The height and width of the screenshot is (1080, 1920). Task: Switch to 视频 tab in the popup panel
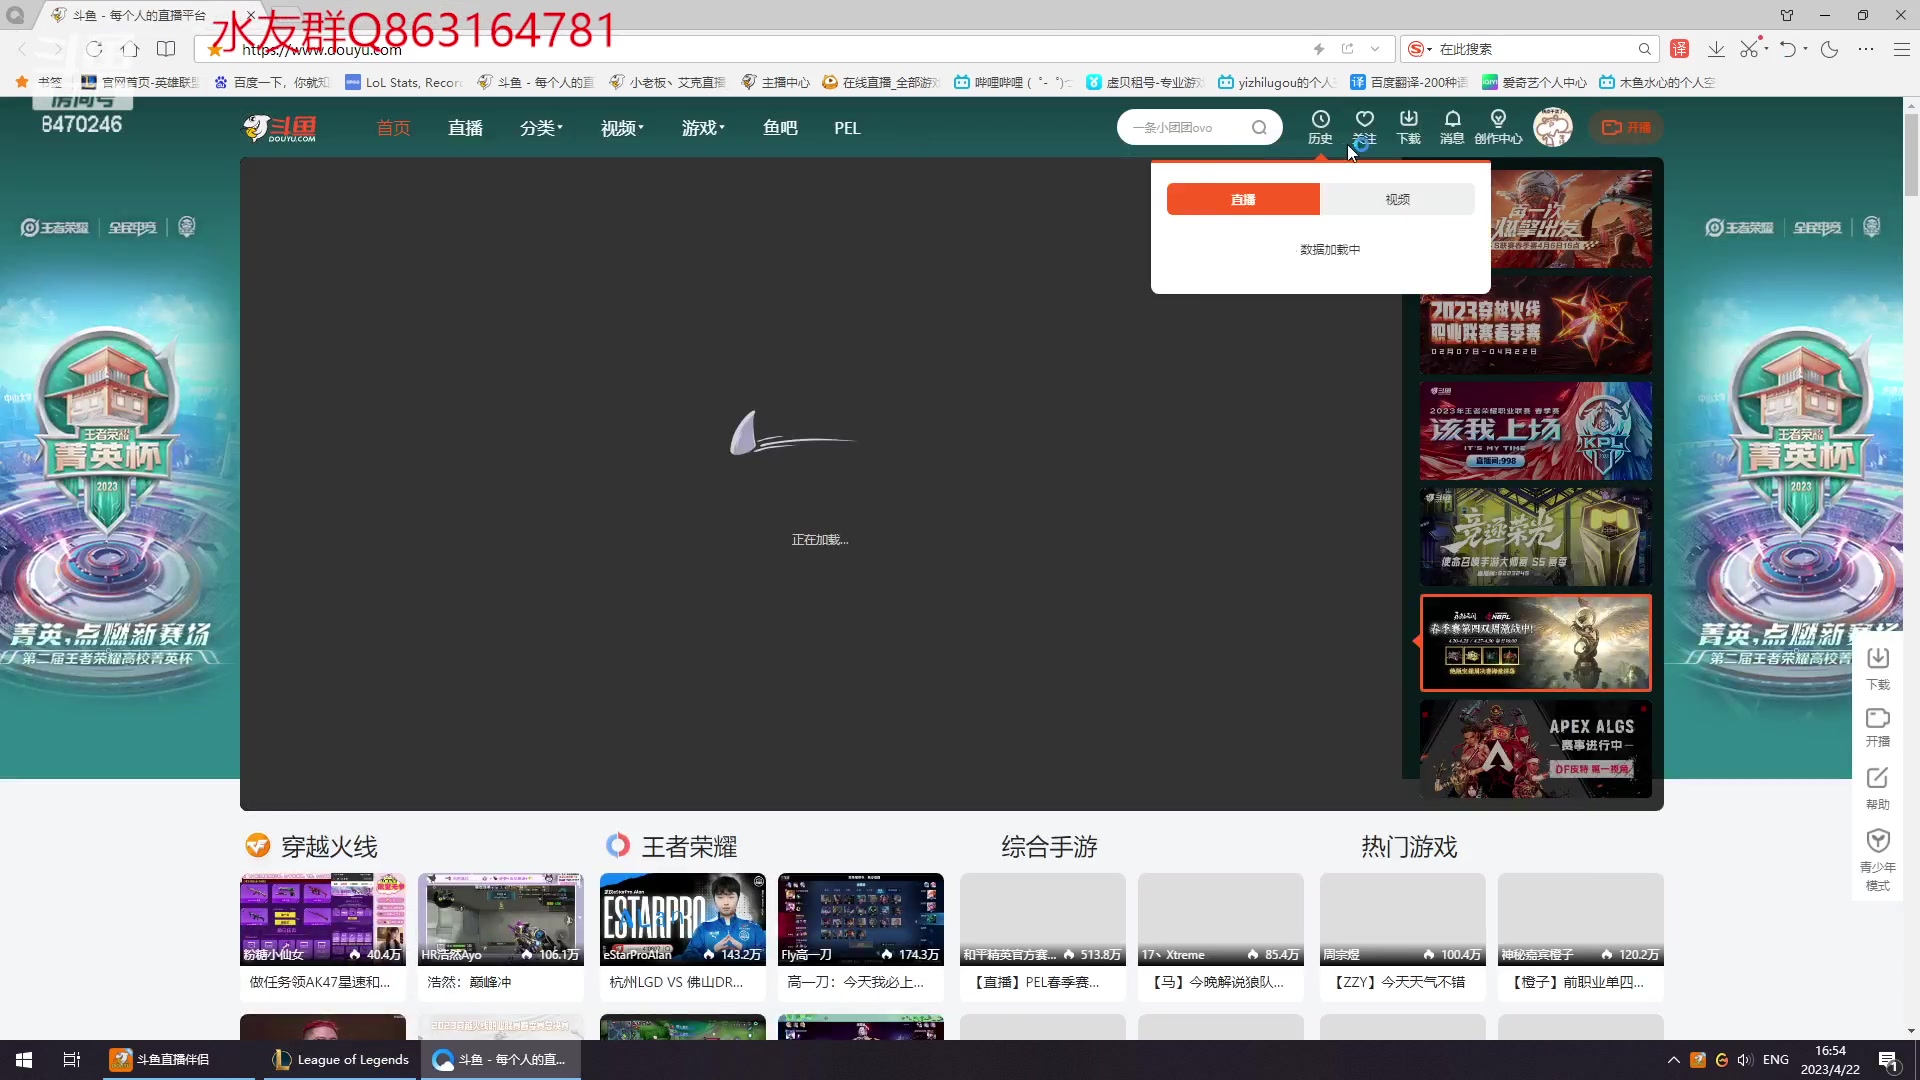[1397, 199]
